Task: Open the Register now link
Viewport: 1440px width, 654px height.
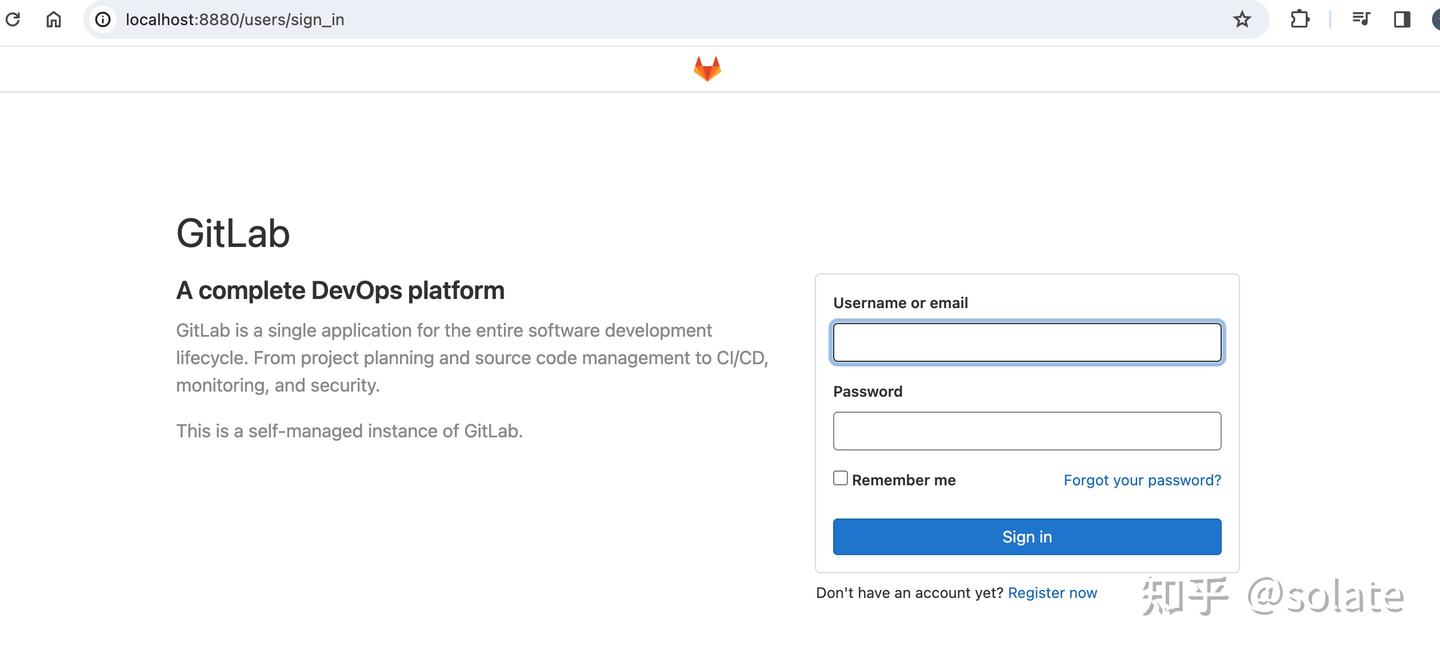Action: [x=1052, y=592]
